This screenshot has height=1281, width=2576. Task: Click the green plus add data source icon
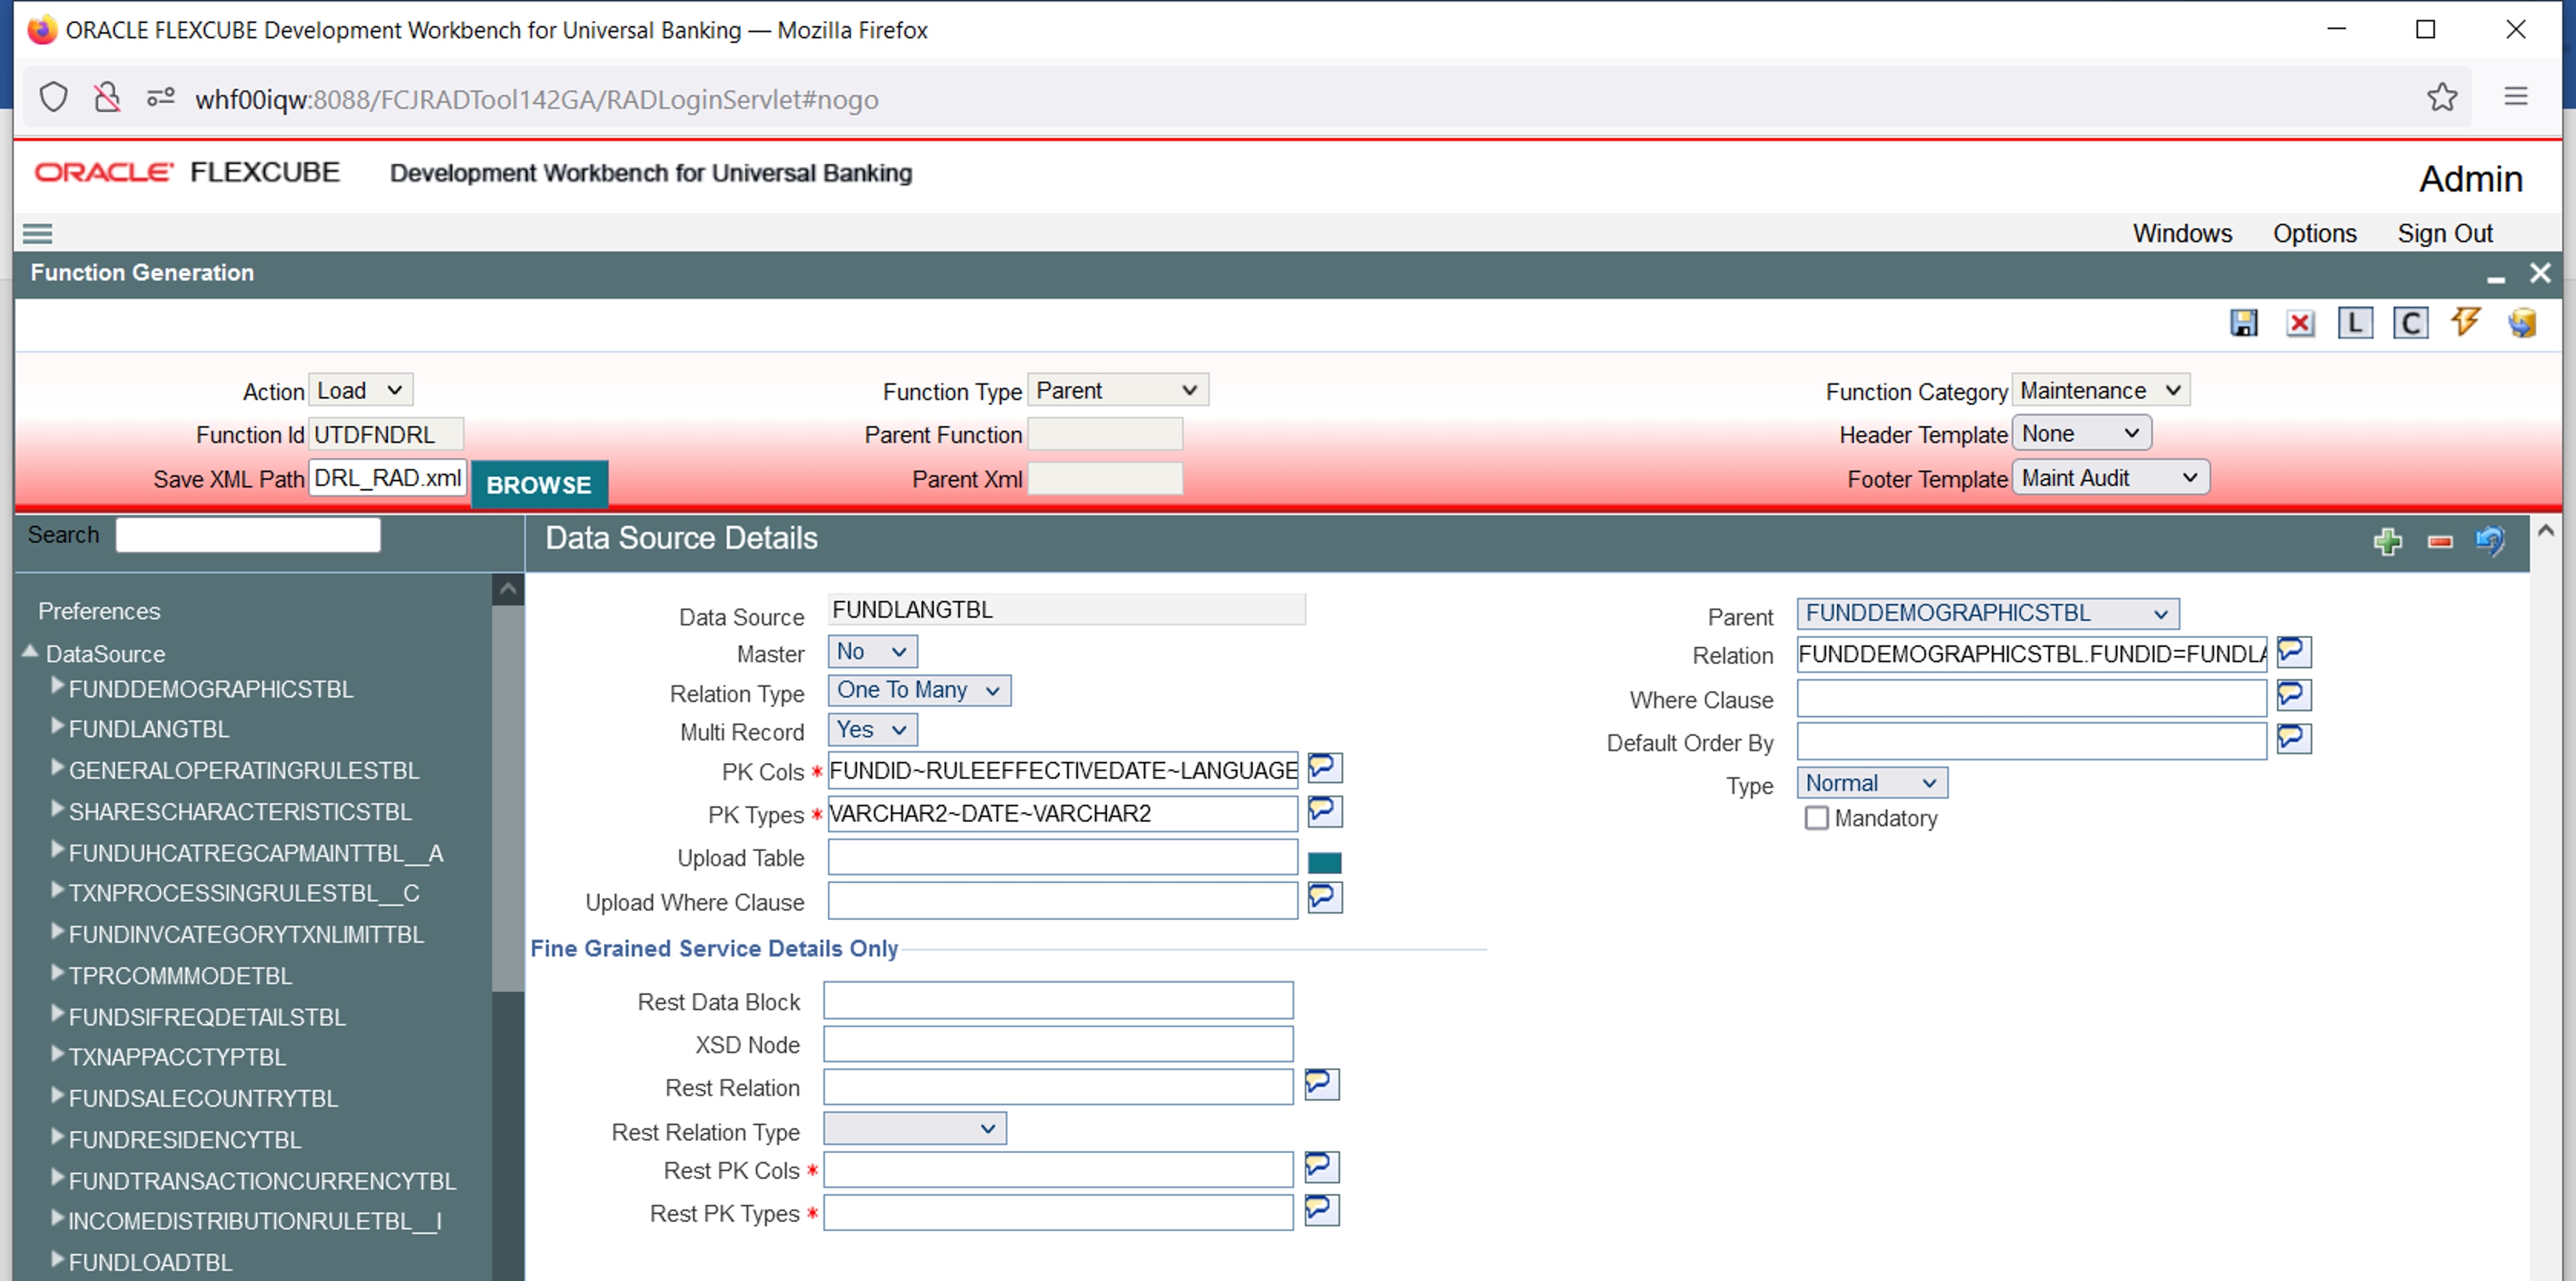coord(2387,541)
